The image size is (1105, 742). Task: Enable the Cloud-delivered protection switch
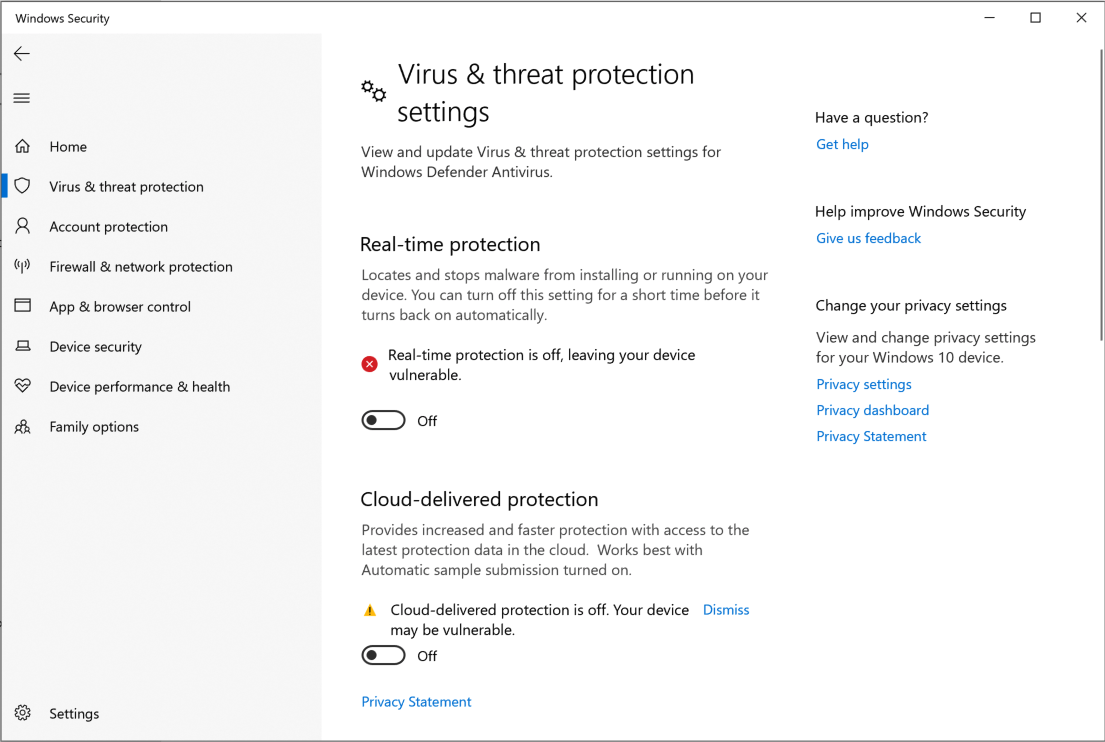tap(384, 656)
